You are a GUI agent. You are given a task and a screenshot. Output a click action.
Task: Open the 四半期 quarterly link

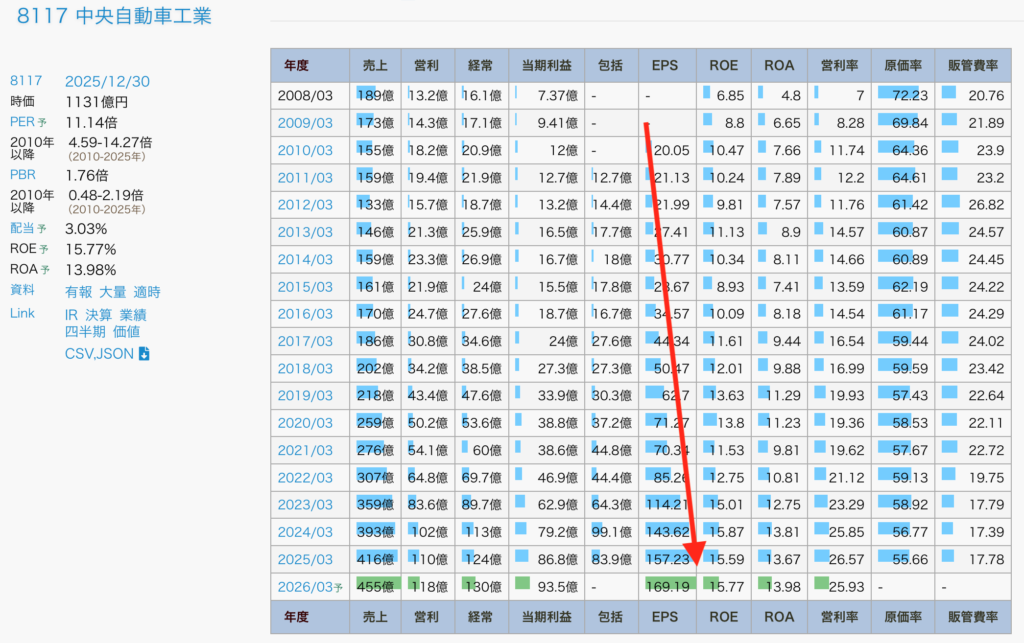pos(85,332)
